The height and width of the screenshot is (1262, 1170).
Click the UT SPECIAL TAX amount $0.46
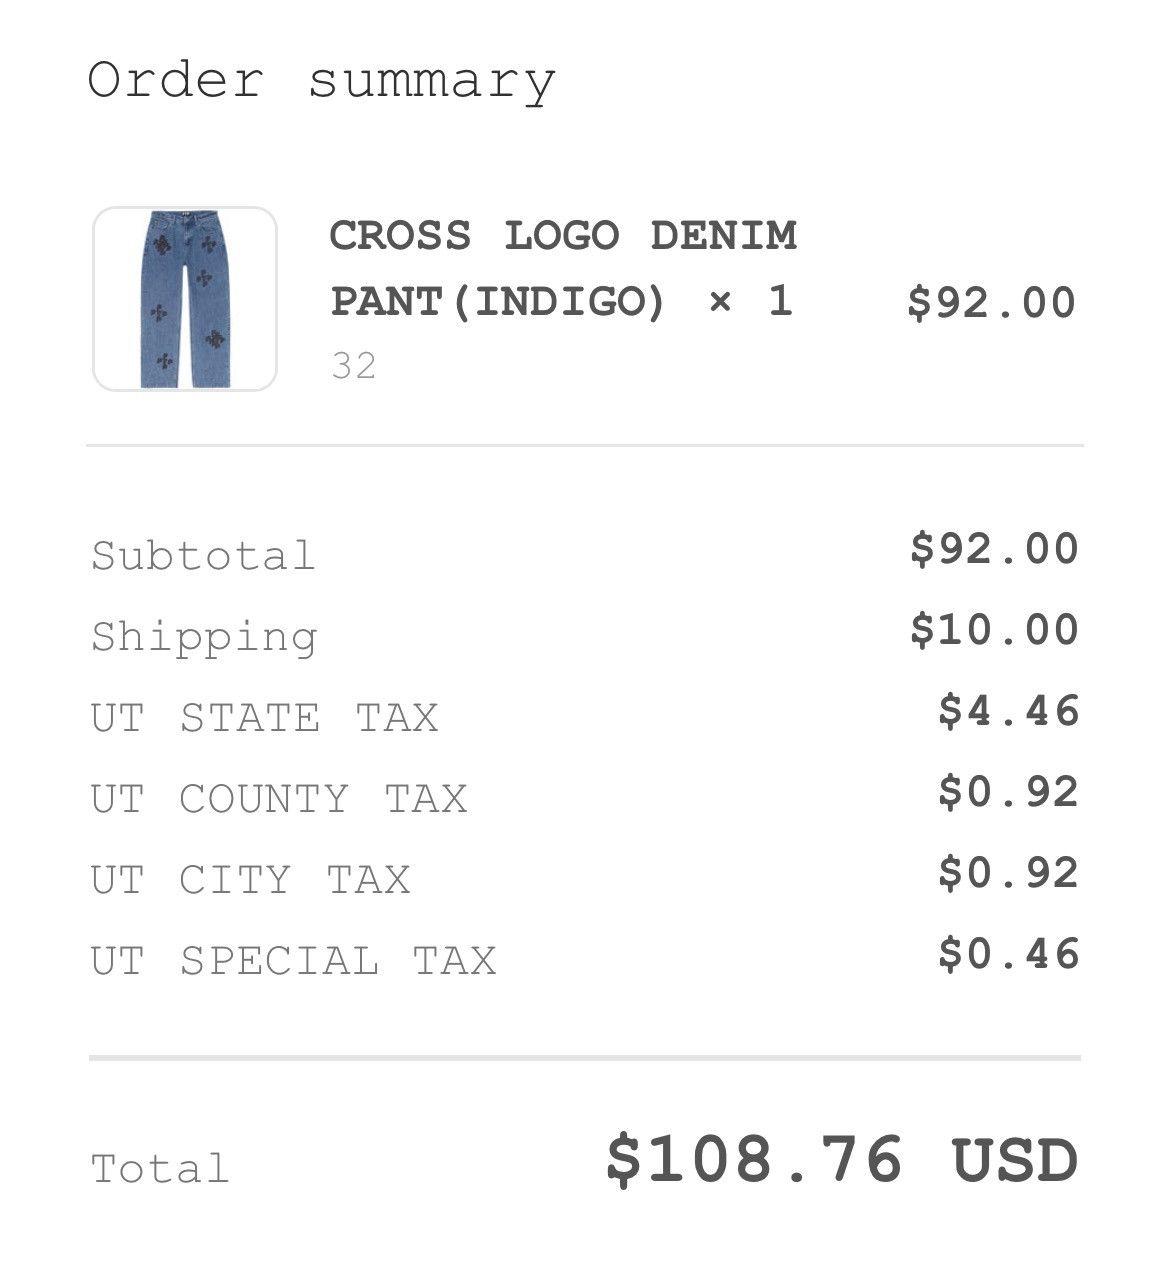click(1009, 954)
